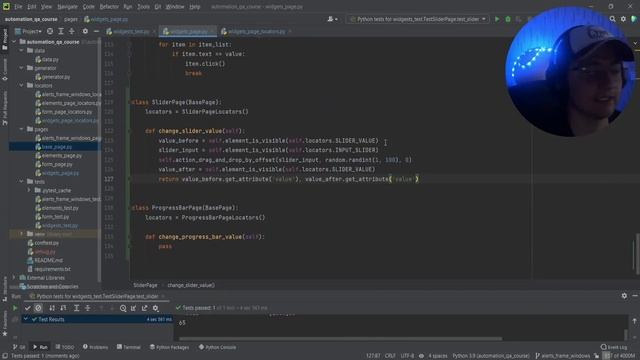
Task: Open run configuration dropdown
Action: point(418,19)
